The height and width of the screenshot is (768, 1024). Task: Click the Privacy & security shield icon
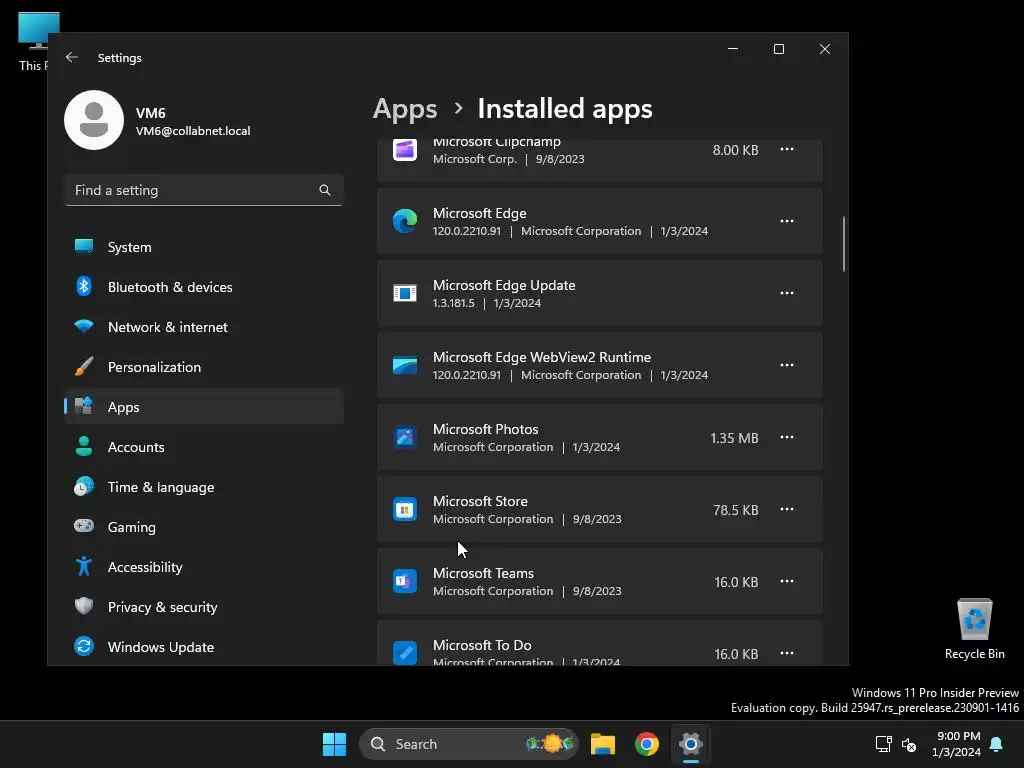[x=84, y=606]
